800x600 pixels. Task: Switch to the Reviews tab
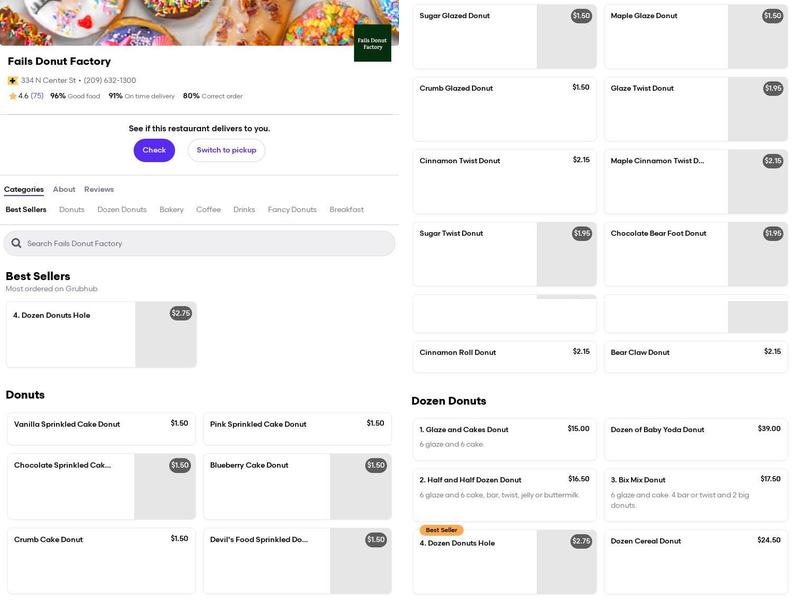click(x=99, y=189)
